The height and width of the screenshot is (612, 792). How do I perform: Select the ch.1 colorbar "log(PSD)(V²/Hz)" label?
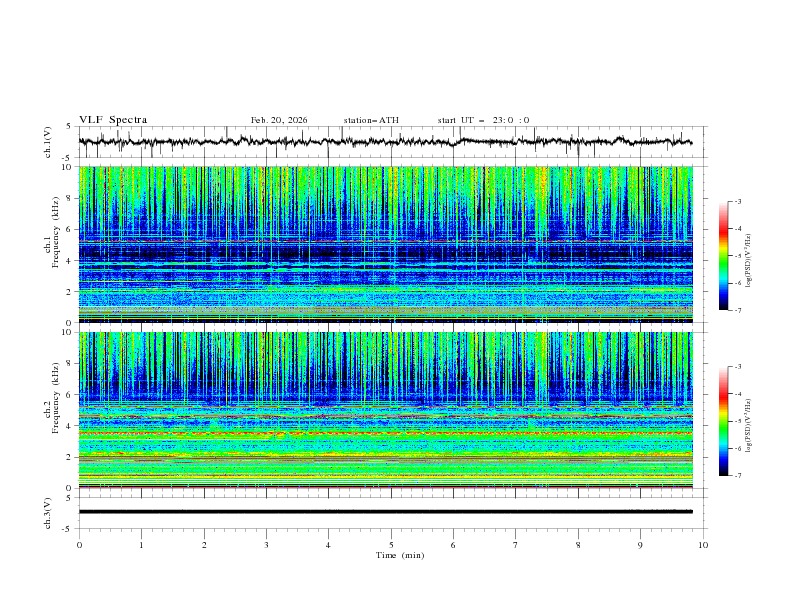(x=748, y=261)
